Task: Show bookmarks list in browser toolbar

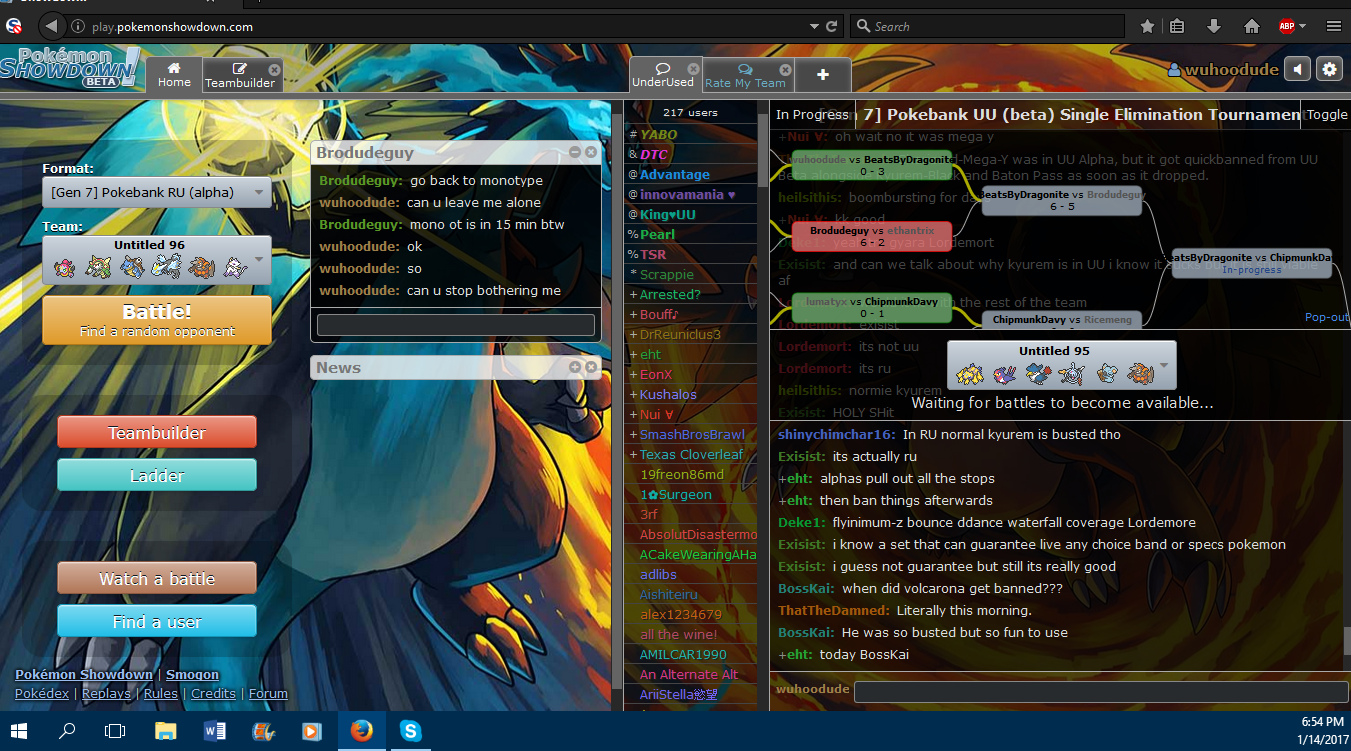Action: (x=1177, y=27)
